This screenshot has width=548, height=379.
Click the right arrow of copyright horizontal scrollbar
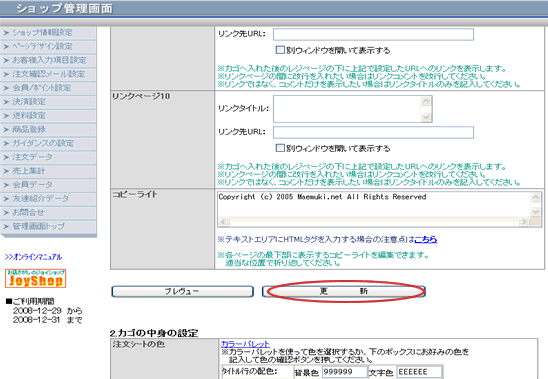pyautogui.click(x=523, y=222)
